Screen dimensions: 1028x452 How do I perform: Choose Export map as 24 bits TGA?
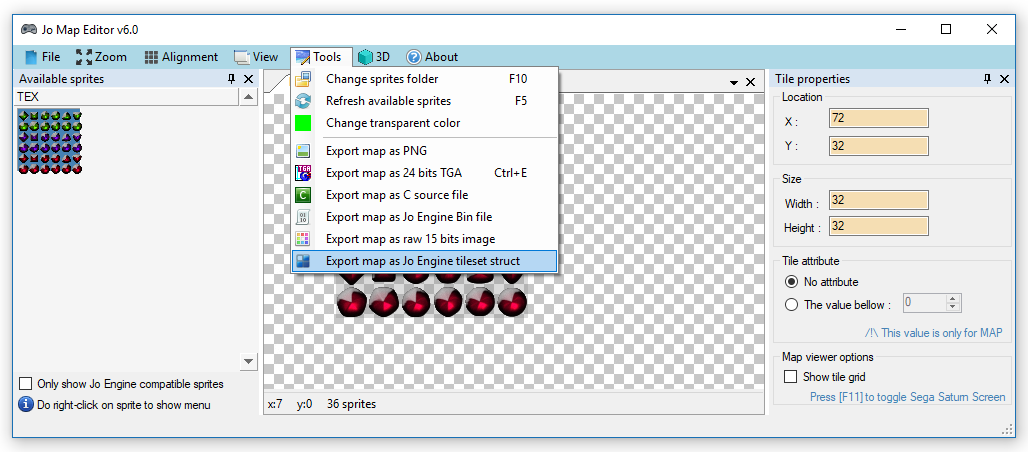[x=424, y=173]
